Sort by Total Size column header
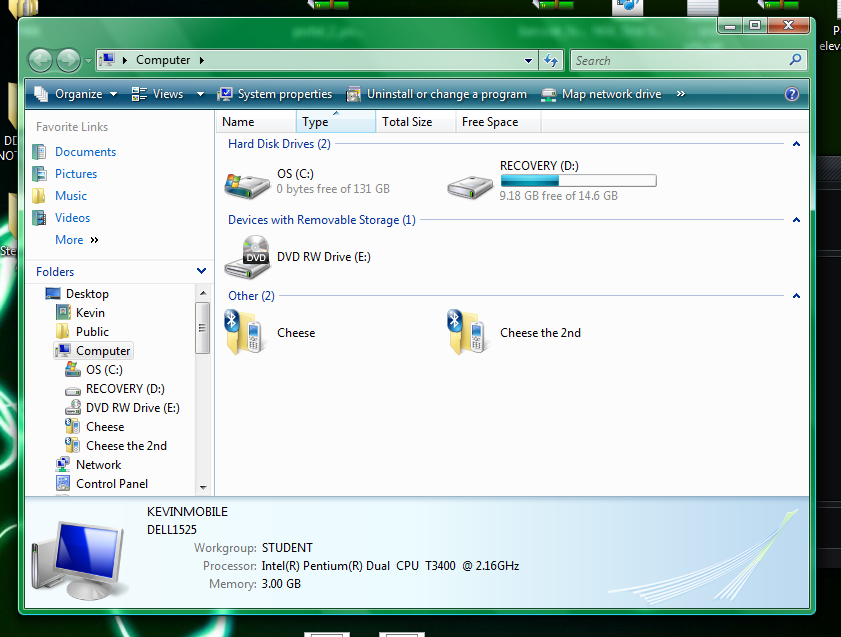841x637 pixels. tap(415, 122)
